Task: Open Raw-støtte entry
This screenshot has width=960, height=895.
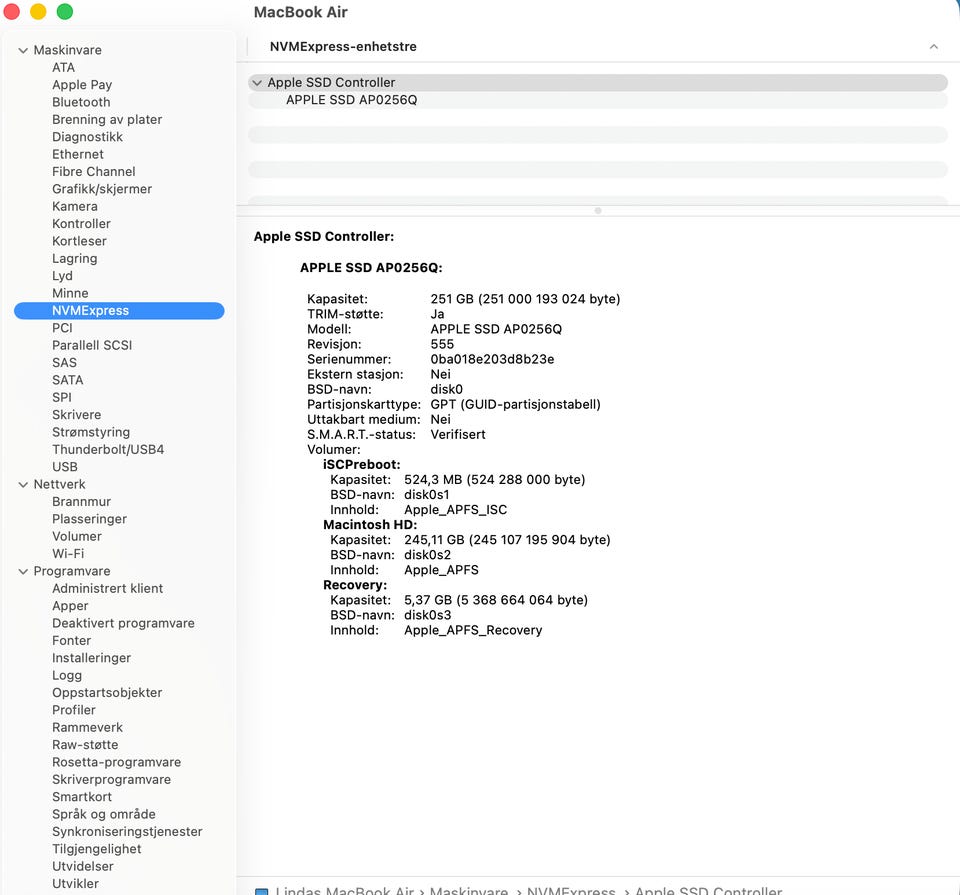Action: pos(85,745)
